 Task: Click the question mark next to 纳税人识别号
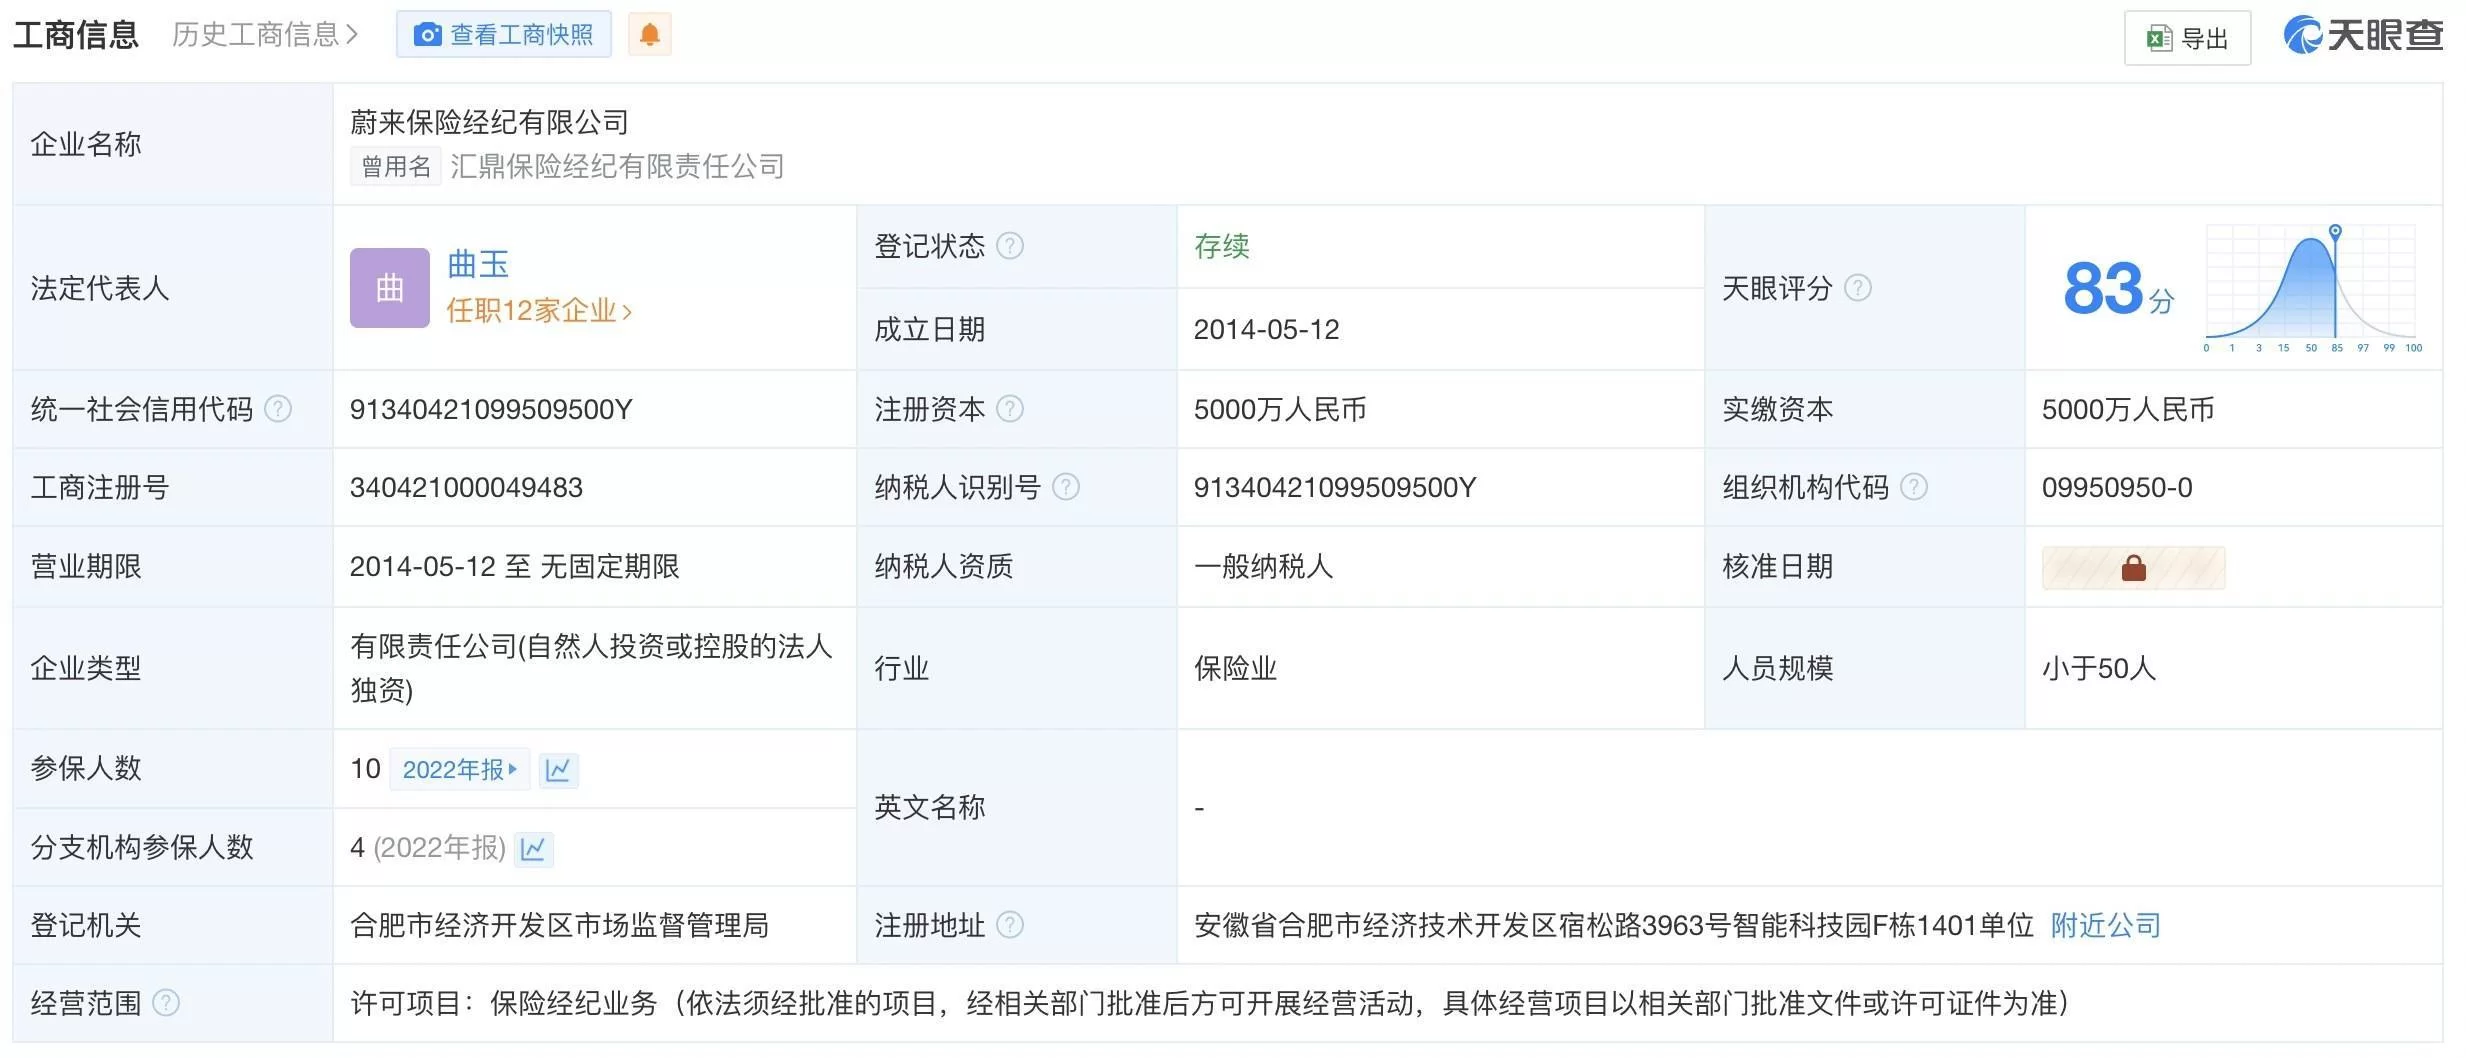coord(1066,487)
